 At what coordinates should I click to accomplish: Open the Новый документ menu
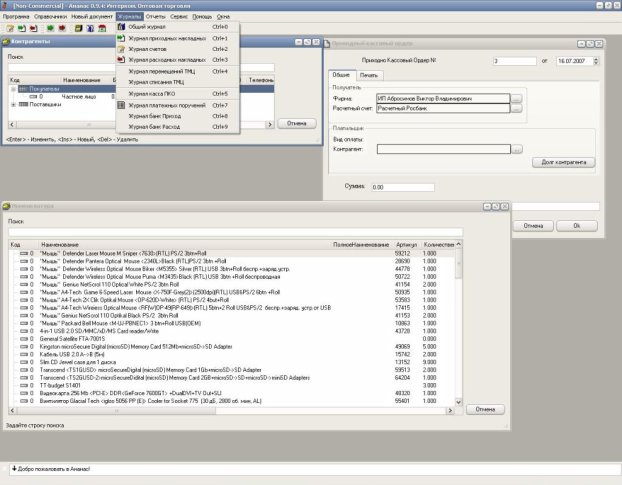point(92,17)
